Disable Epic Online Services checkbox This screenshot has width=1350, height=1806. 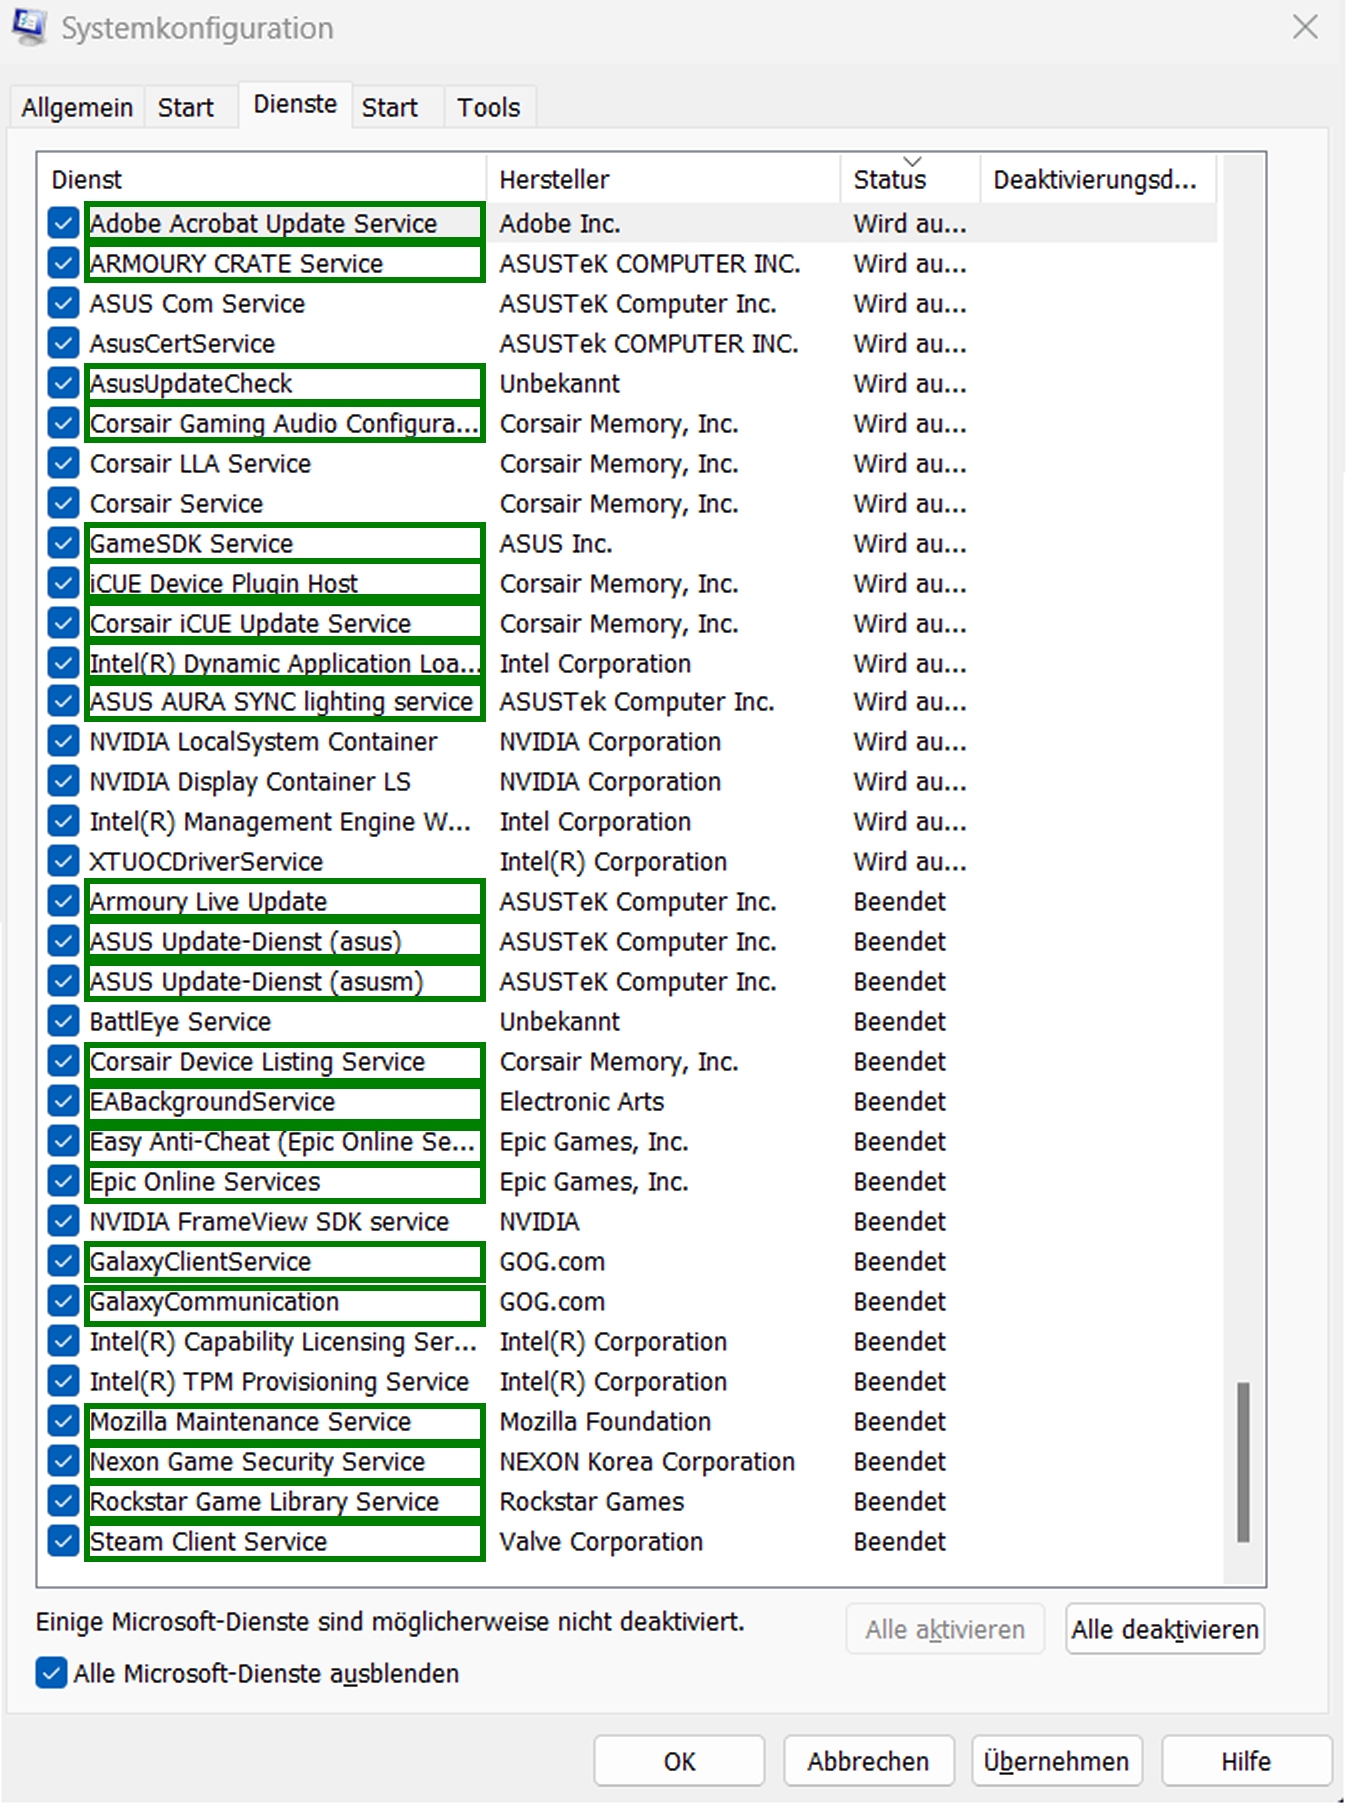pyautogui.click(x=63, y=1181)
